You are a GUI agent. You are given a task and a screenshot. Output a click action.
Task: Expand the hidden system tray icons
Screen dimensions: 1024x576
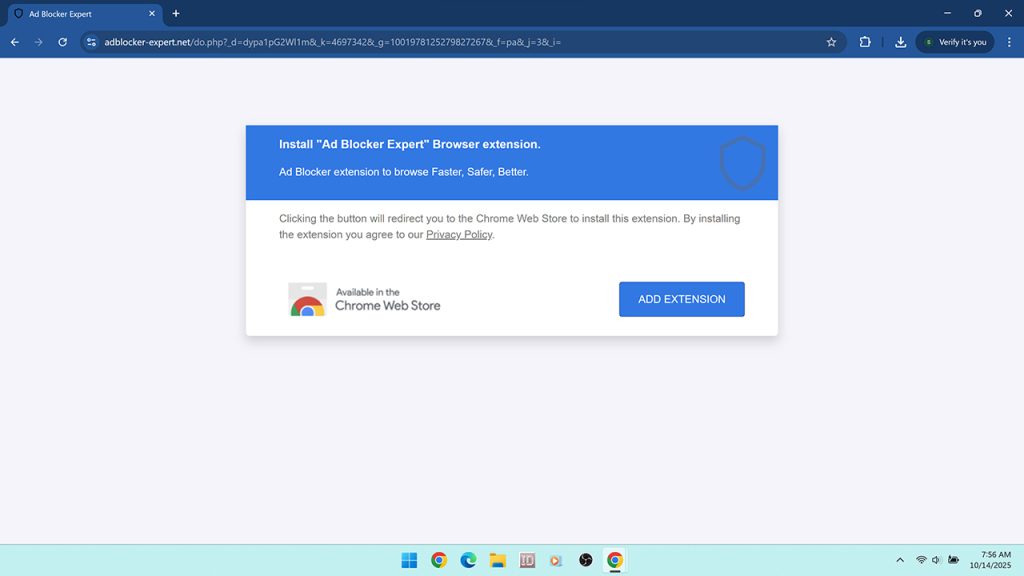[x=899, y=560]
